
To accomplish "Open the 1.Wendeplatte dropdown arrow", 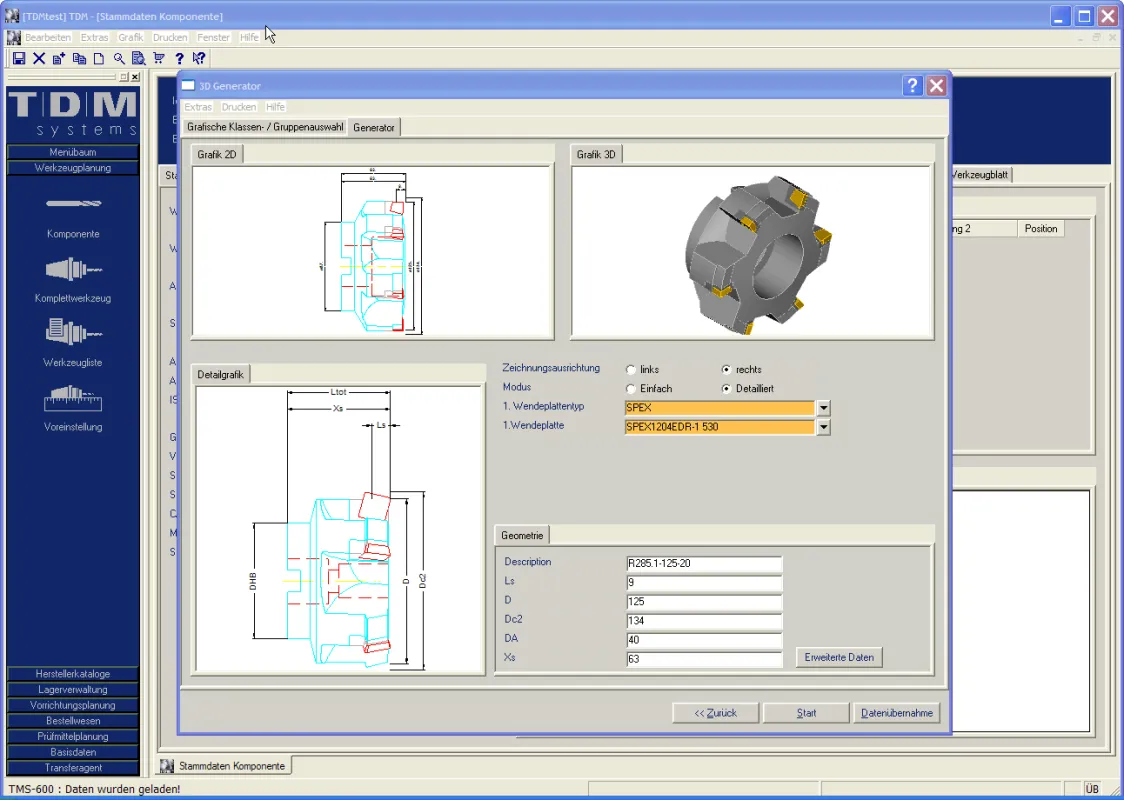I will [x=823, y=427].
